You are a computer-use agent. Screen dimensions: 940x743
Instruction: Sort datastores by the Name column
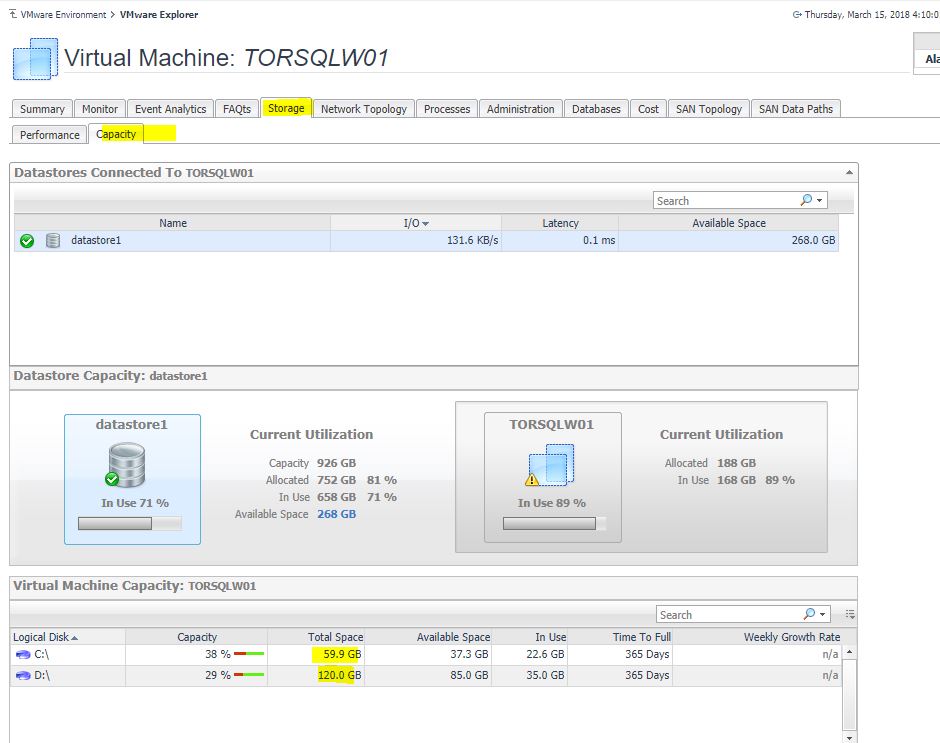point(173,223)
